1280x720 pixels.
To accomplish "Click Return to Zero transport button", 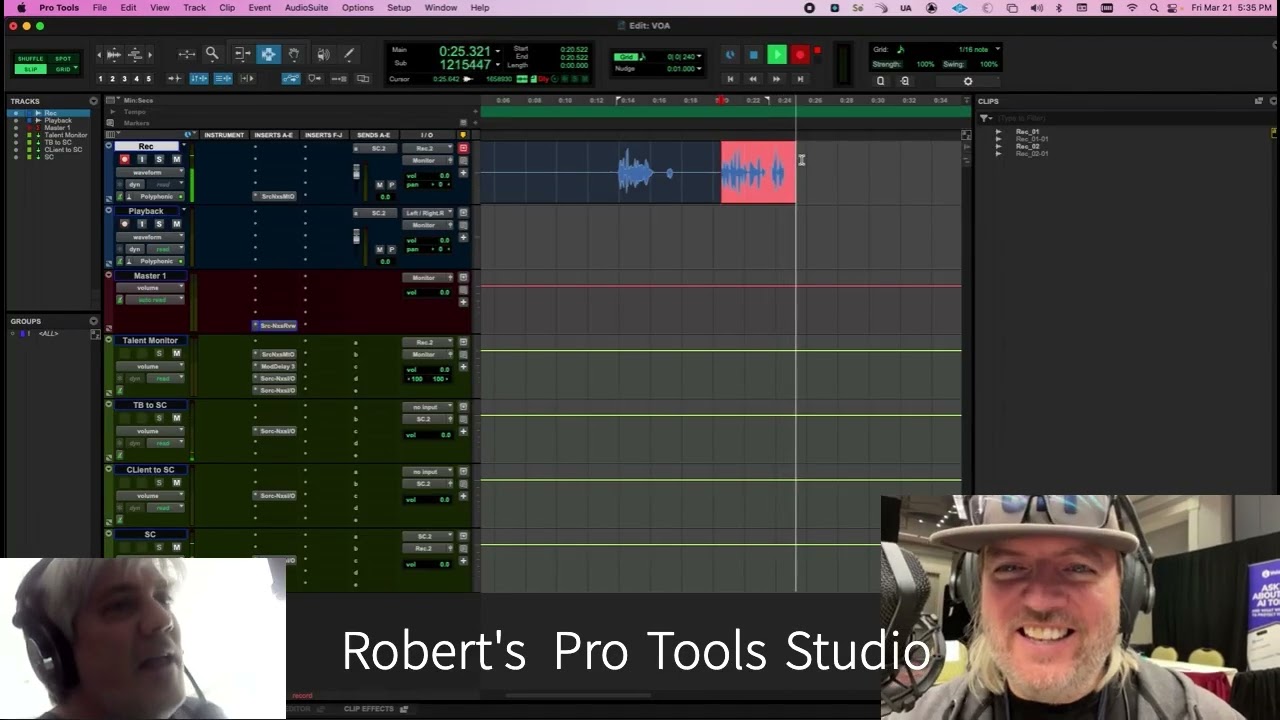I will (x=730, y=79).
